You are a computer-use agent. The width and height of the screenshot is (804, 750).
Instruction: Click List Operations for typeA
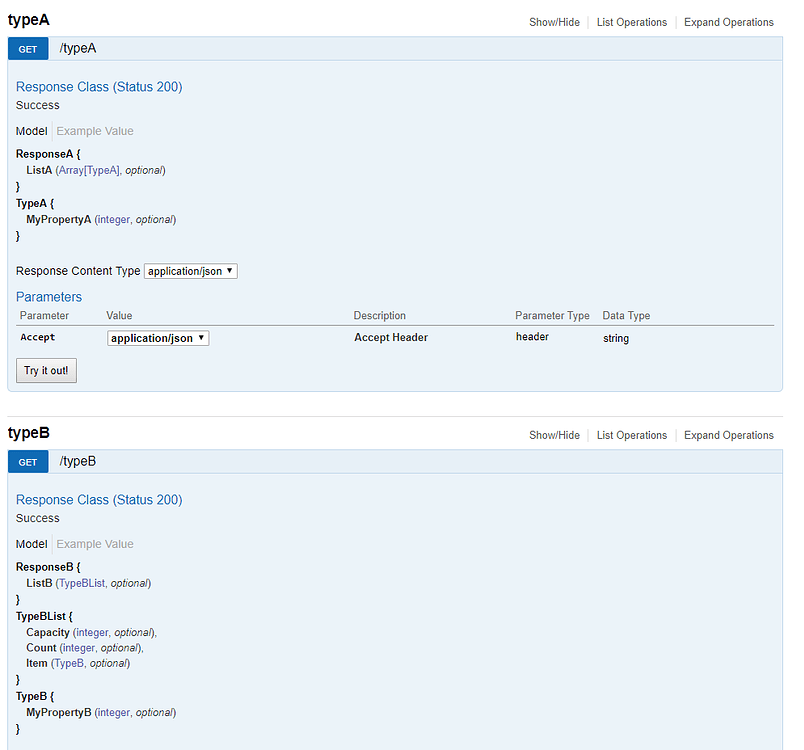(x=631, y=22)
